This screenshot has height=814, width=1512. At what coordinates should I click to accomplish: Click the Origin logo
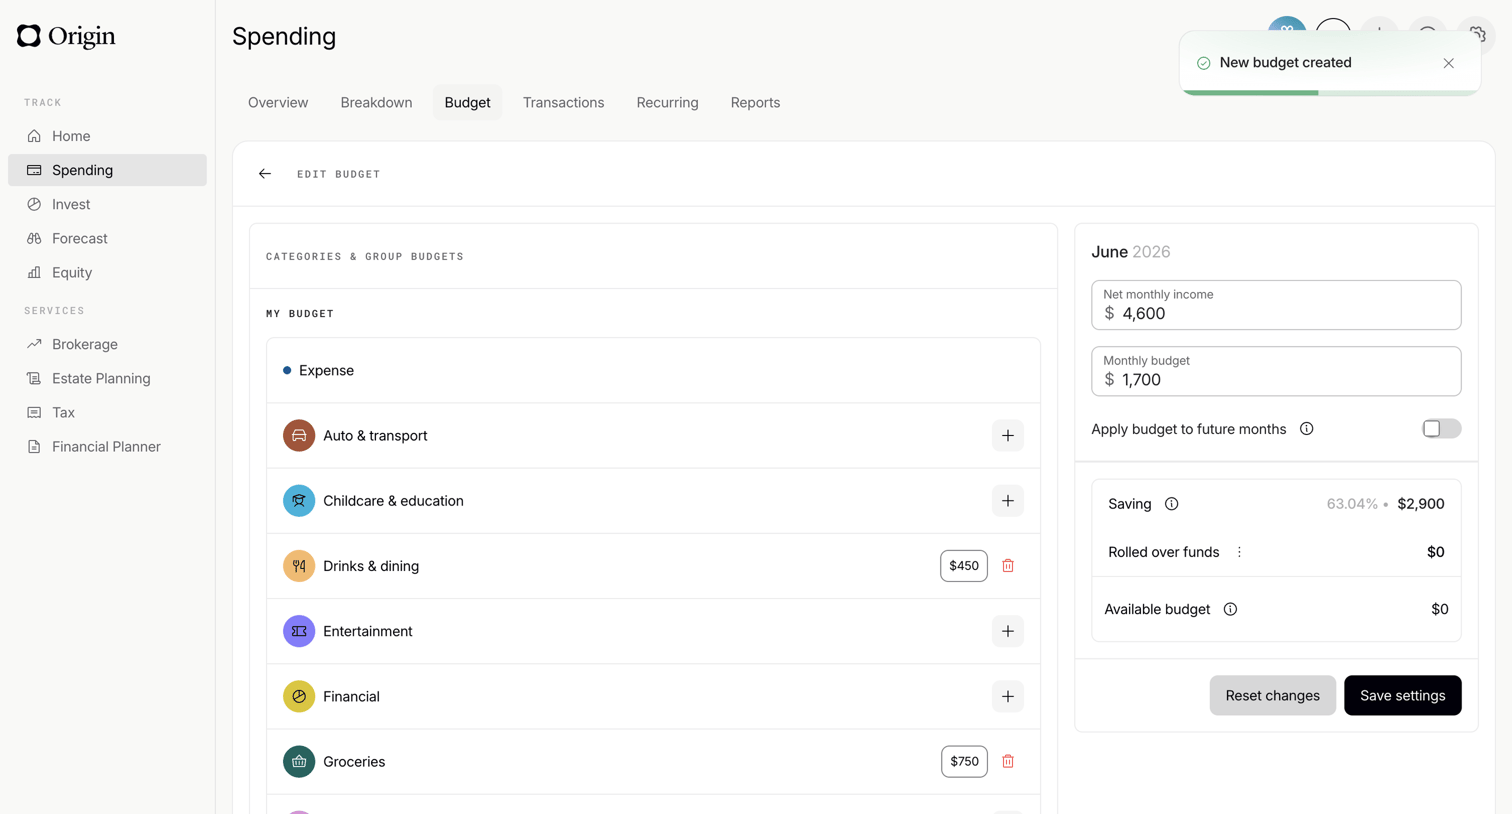[x=66, y=36]
